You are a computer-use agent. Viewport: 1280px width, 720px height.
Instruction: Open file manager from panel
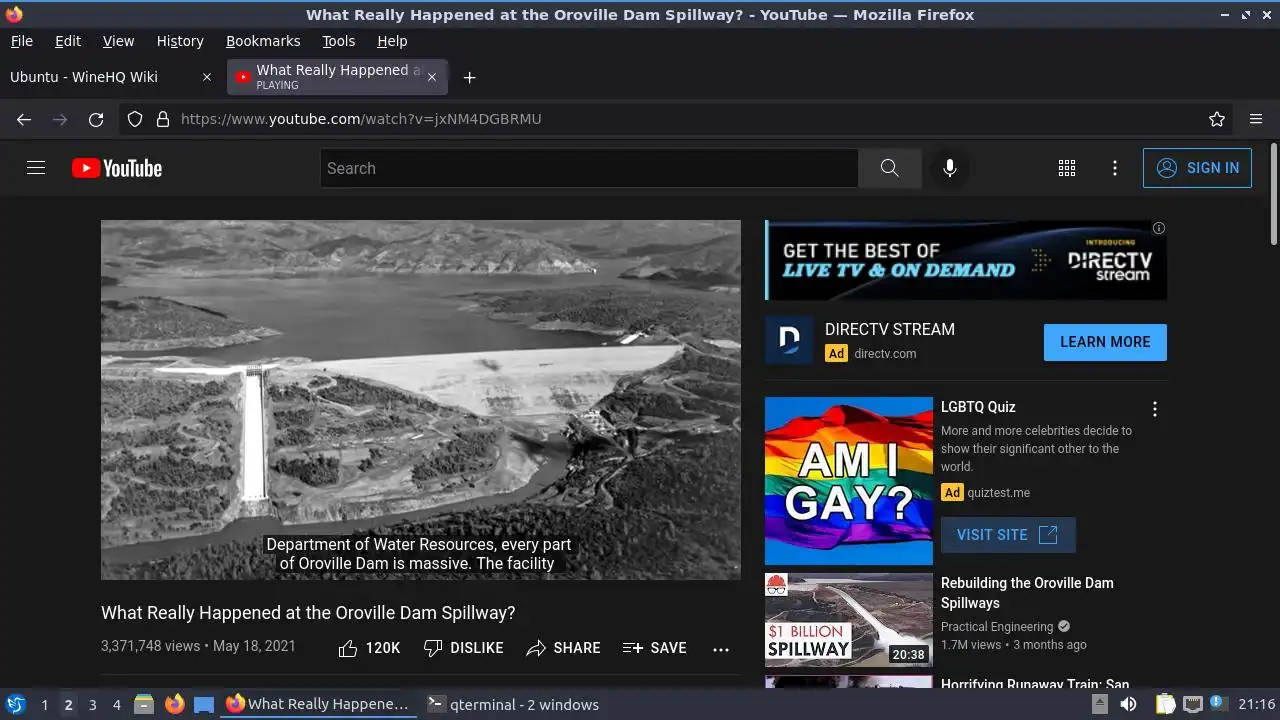144,704
